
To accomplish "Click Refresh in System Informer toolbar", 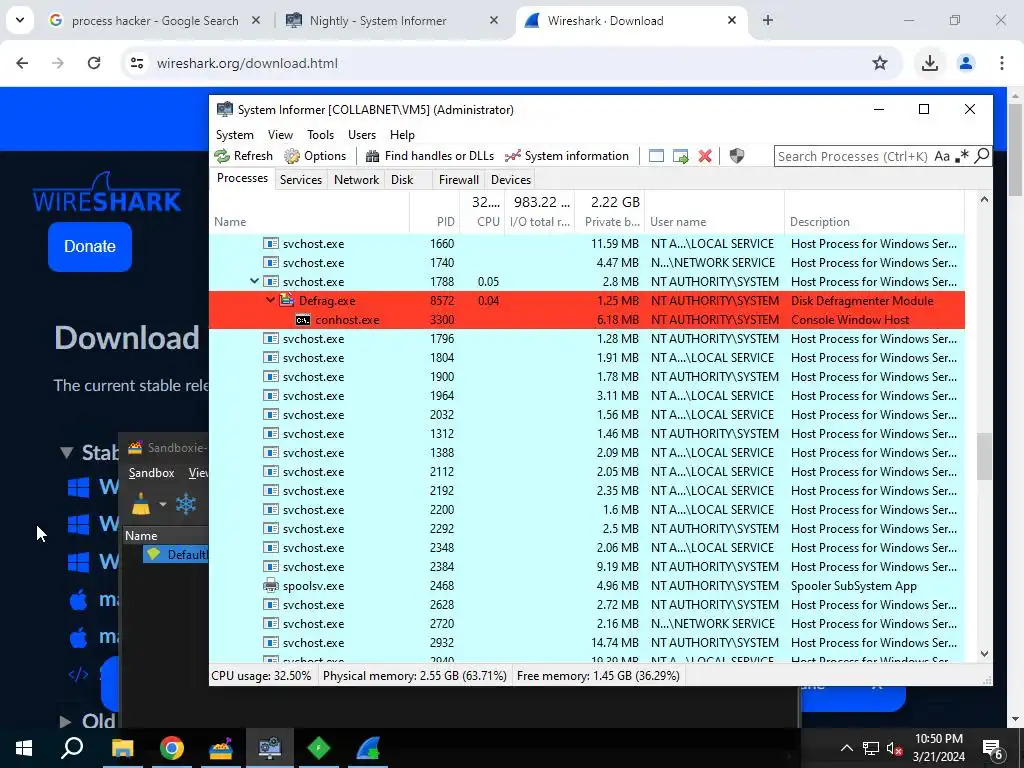I will tap(244, 156).
